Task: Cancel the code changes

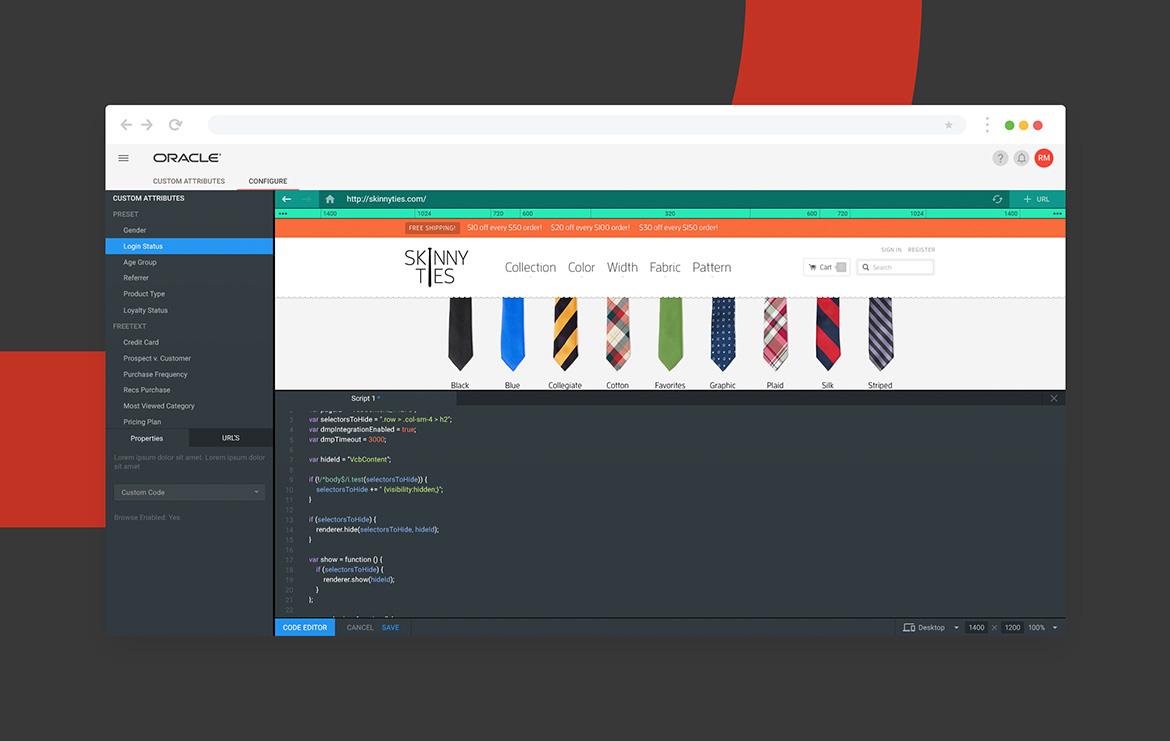Action: coord(360,628)
